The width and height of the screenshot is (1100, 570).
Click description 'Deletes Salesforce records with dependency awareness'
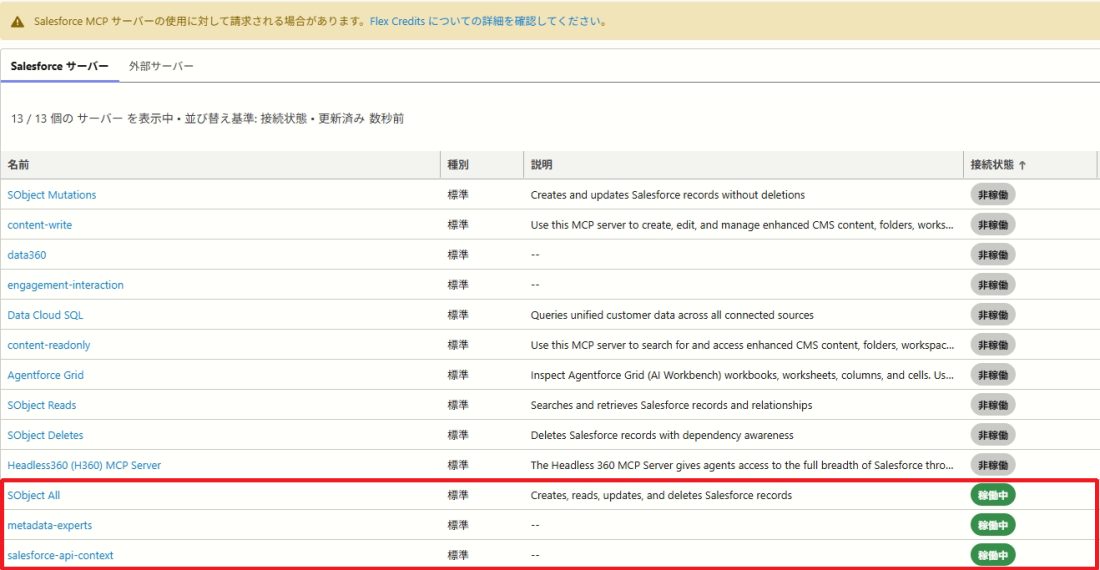662,435
